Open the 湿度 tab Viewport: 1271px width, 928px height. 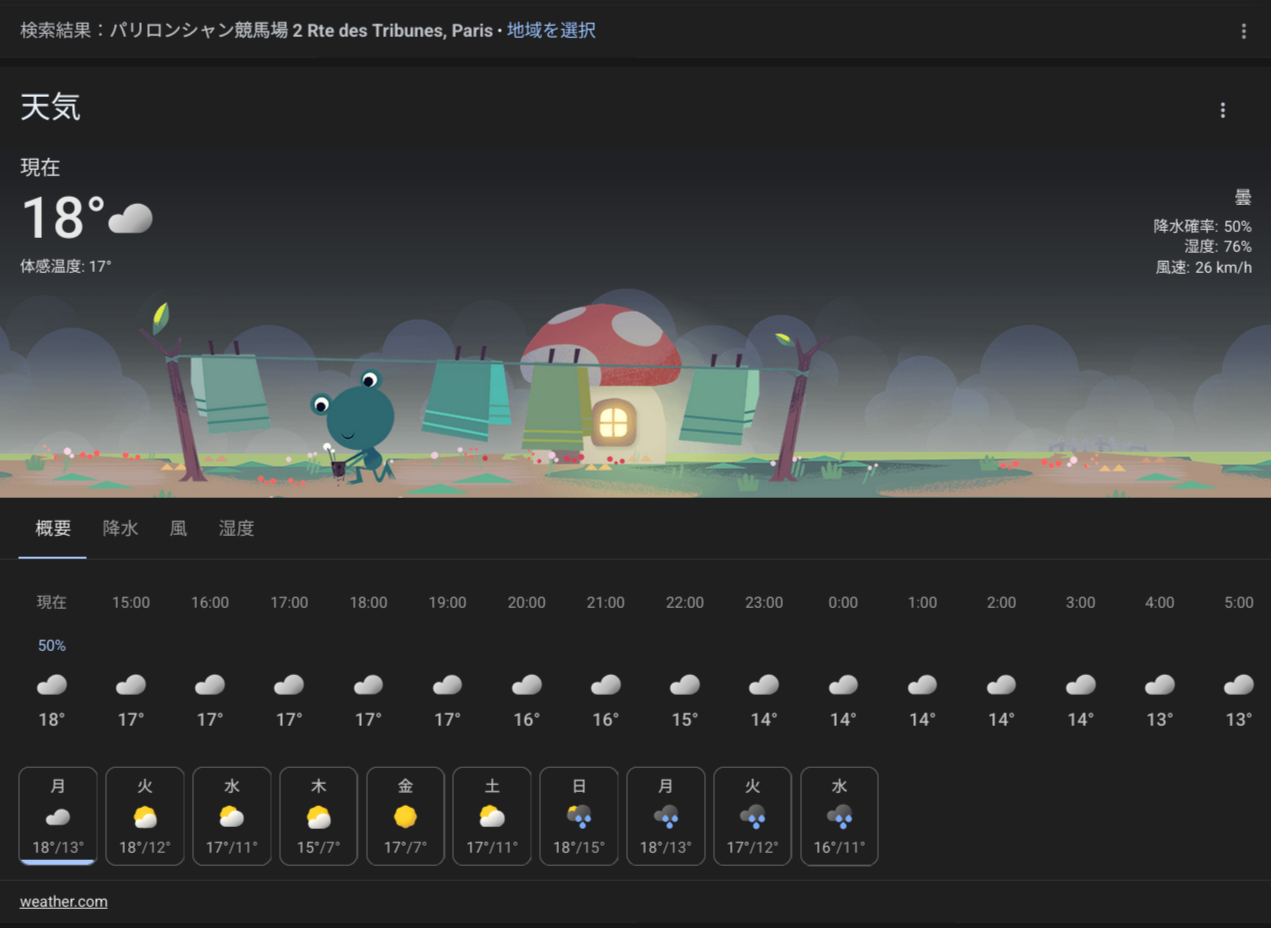[x=236, y=528]
